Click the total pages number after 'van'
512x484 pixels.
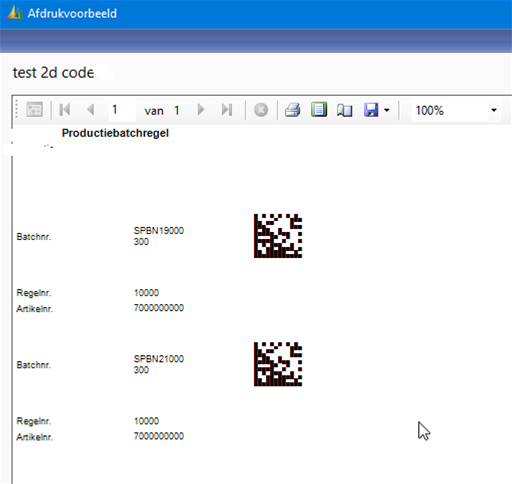coord(177,110)
